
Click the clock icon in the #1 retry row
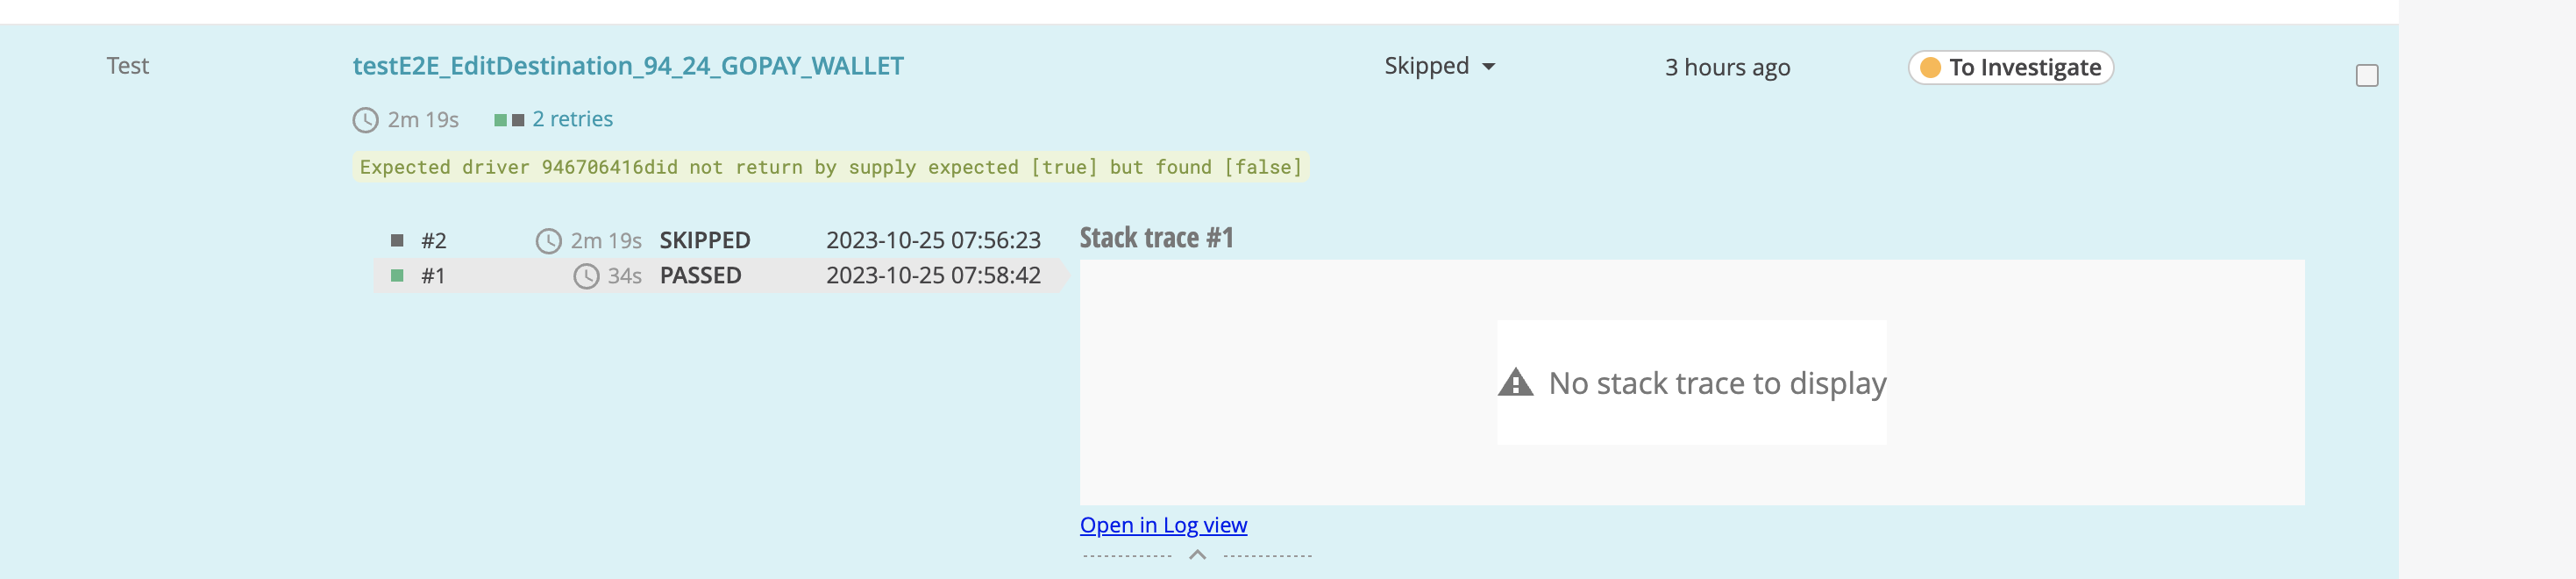(586, 276)
